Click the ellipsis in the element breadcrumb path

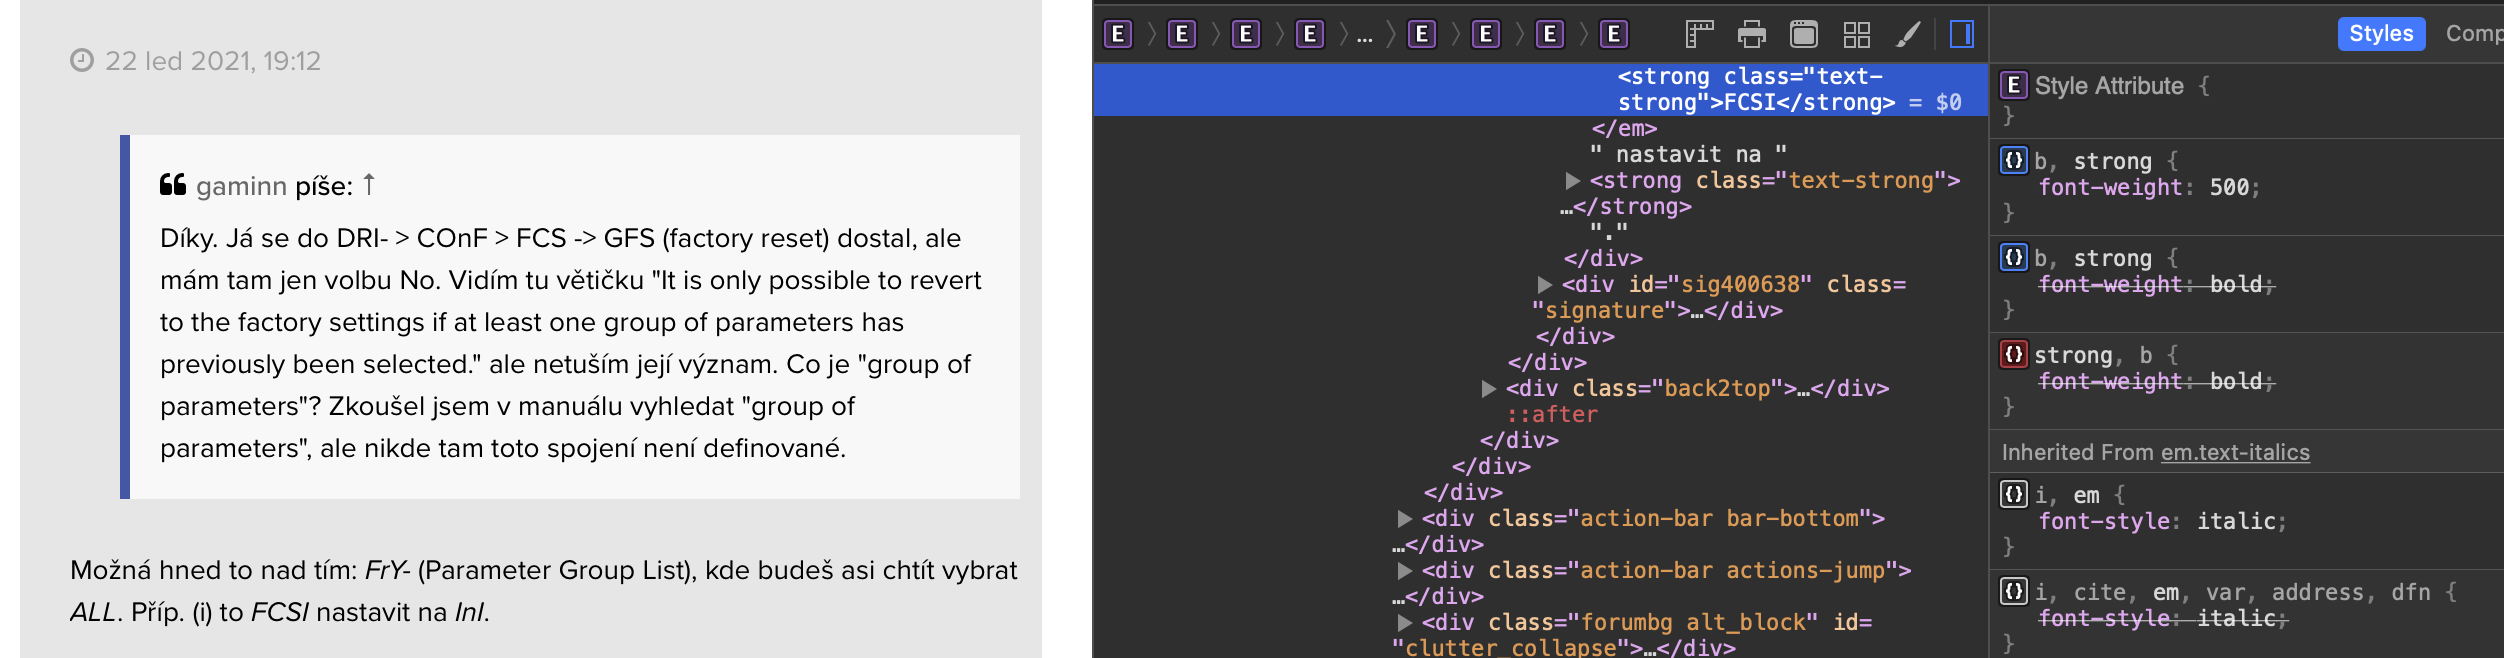[1364, 36]
